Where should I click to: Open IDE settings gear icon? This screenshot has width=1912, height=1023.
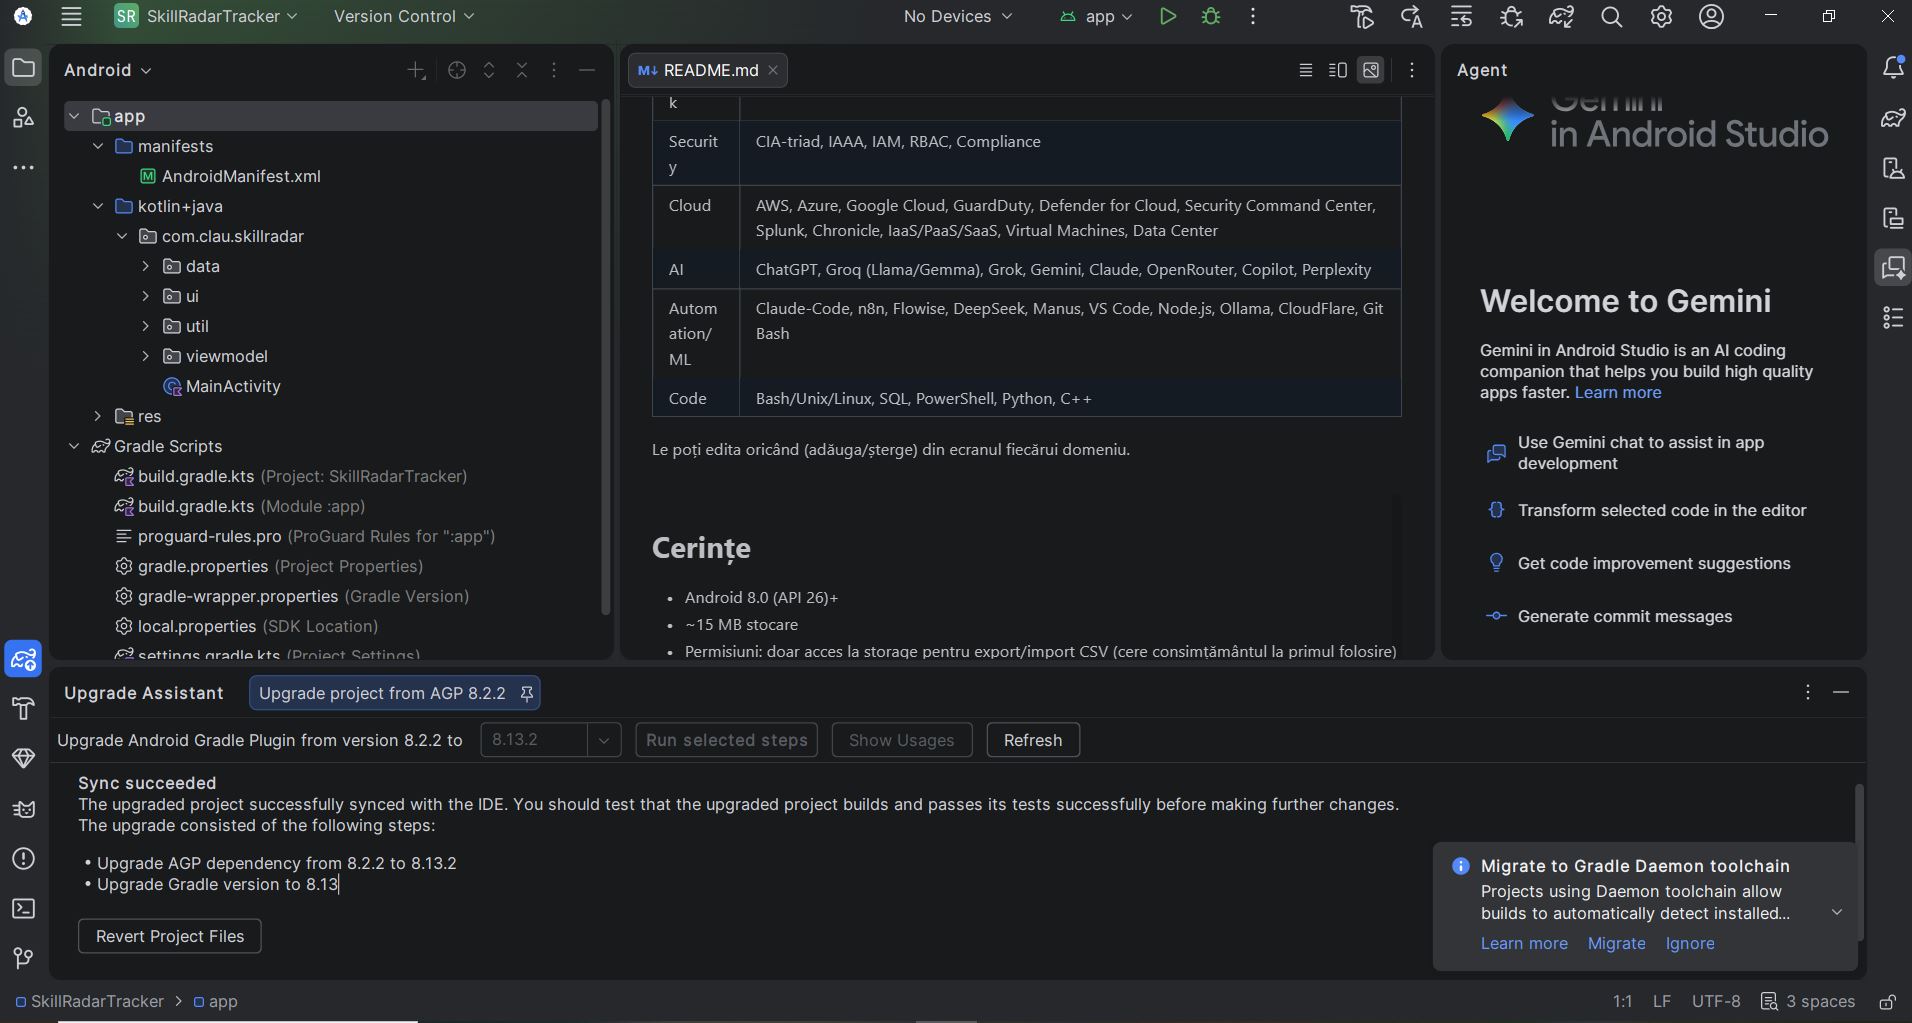click(1661, 17)
